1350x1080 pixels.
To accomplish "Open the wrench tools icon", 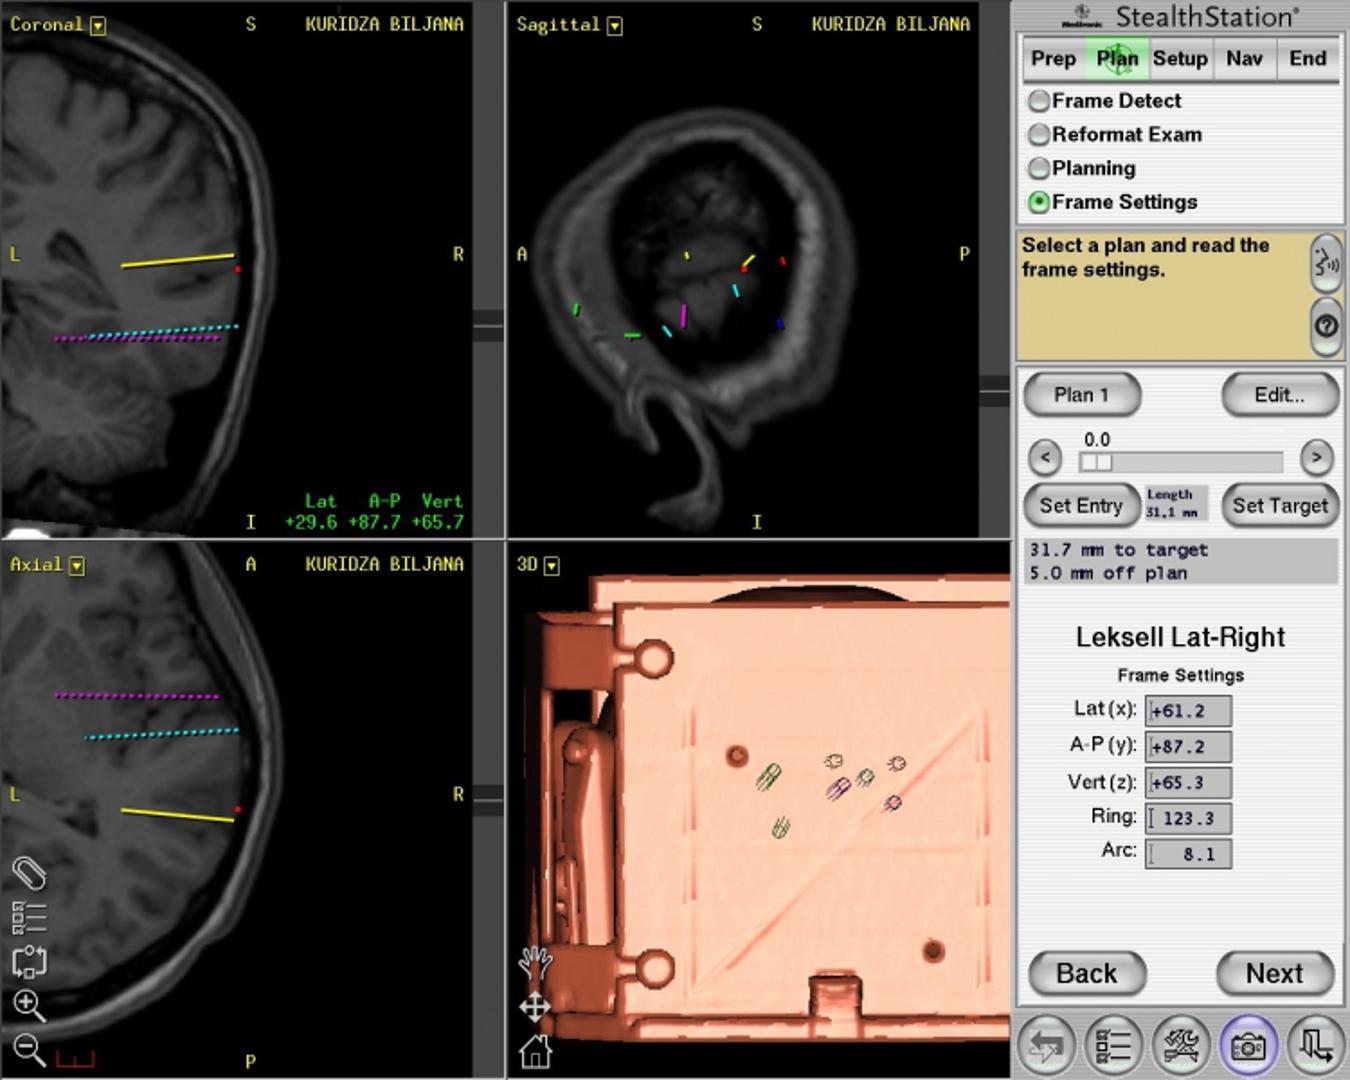I will point(1181,1046).
